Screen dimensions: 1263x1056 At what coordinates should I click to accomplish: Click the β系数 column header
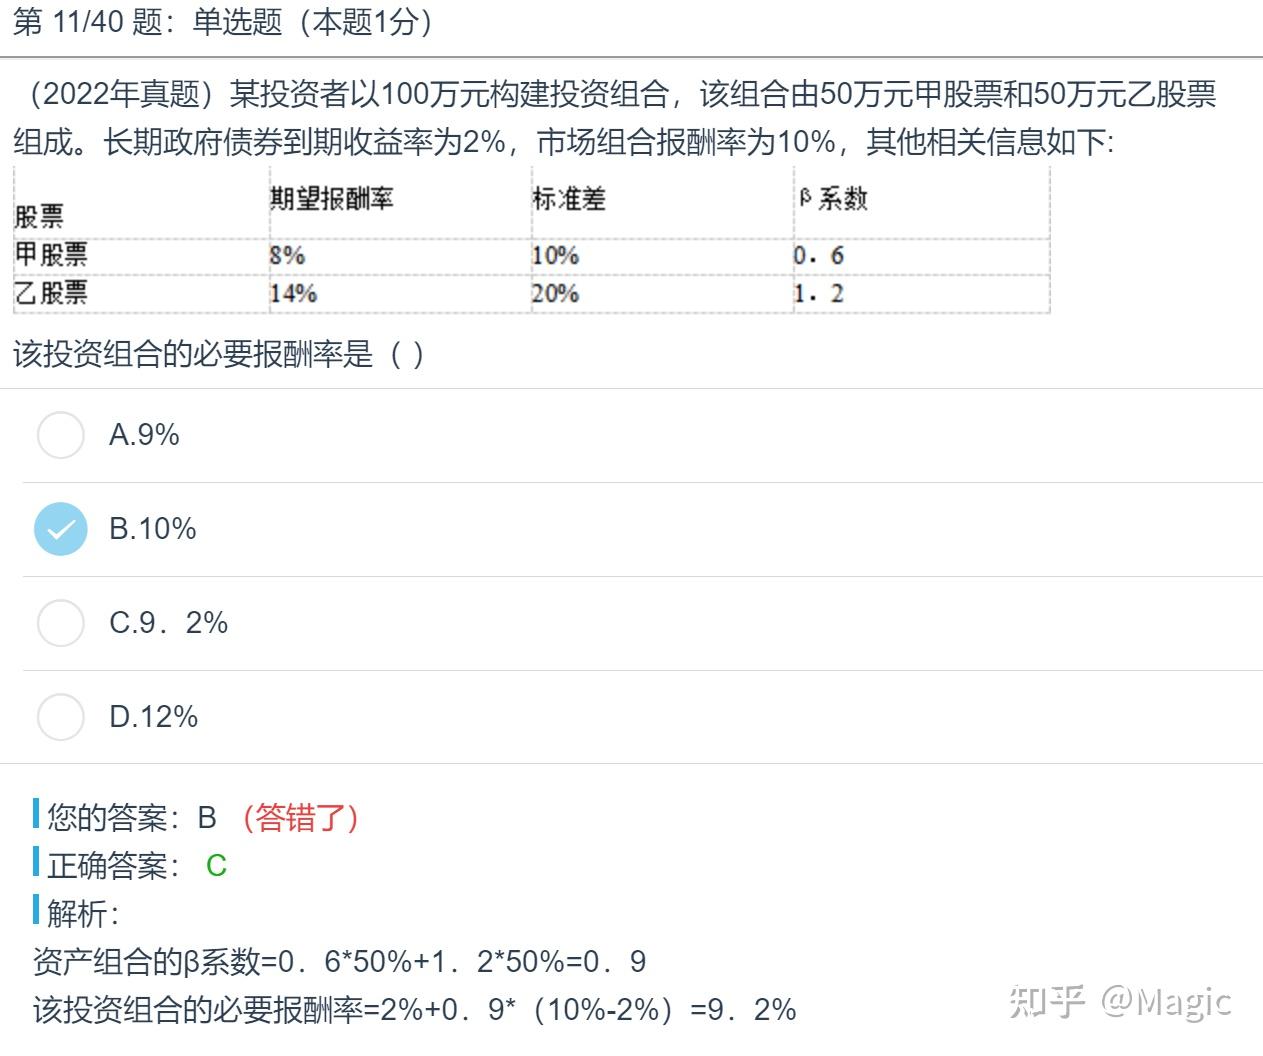(x=833, y=199)
